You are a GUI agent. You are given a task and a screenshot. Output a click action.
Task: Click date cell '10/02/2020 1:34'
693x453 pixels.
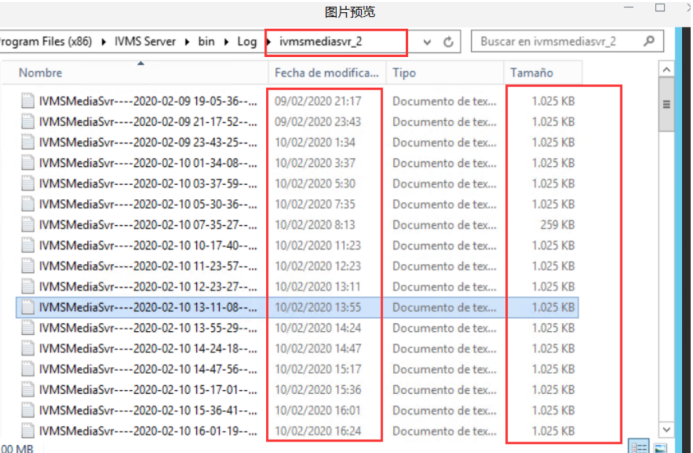coord(315,142)
